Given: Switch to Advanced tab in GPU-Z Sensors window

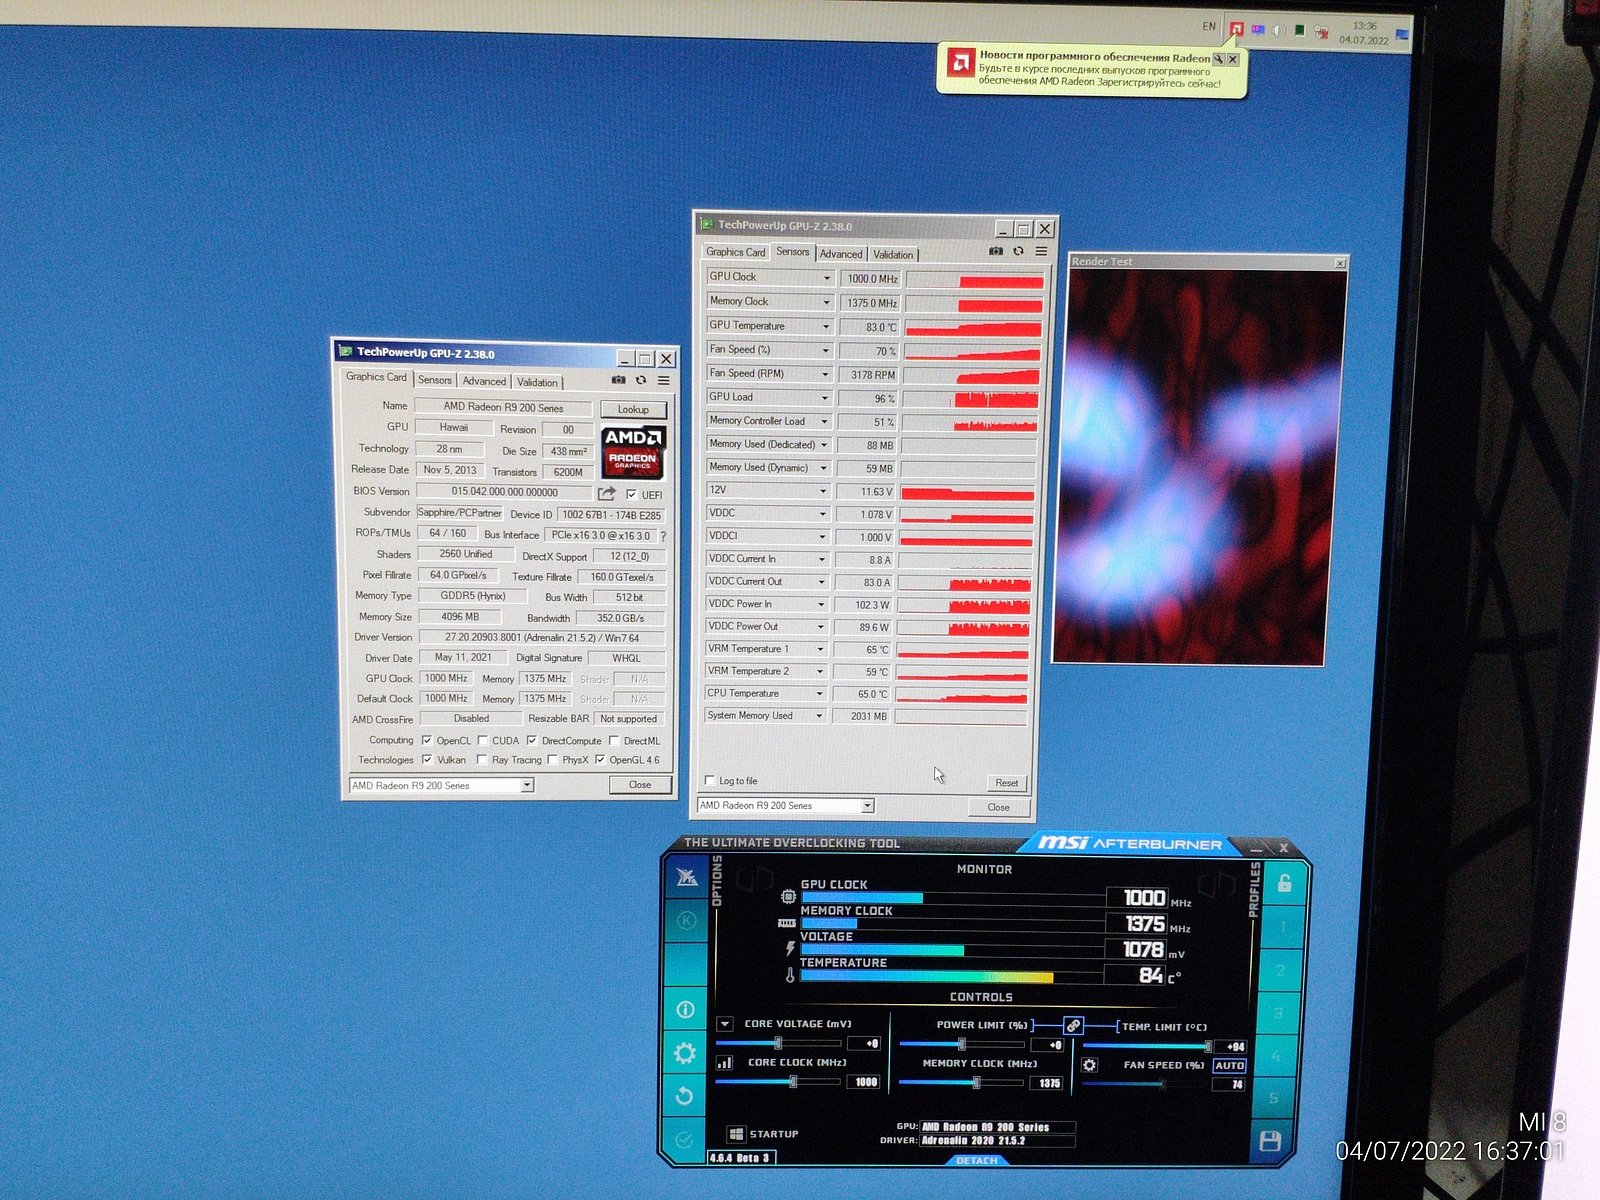Looking at the screenshot, I should tap(841, 254).
